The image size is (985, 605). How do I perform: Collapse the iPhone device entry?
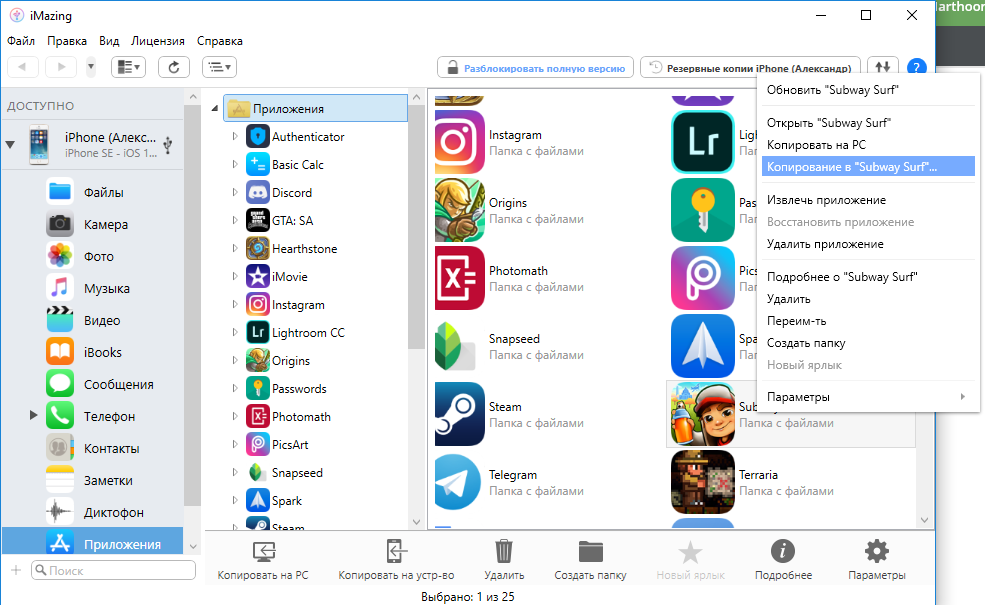pyautogui.click(x=10, y=144)
